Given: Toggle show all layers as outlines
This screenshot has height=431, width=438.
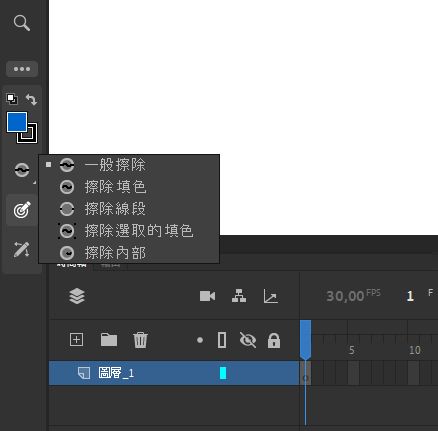Looking at the screenshot, I should coord(222,340).
